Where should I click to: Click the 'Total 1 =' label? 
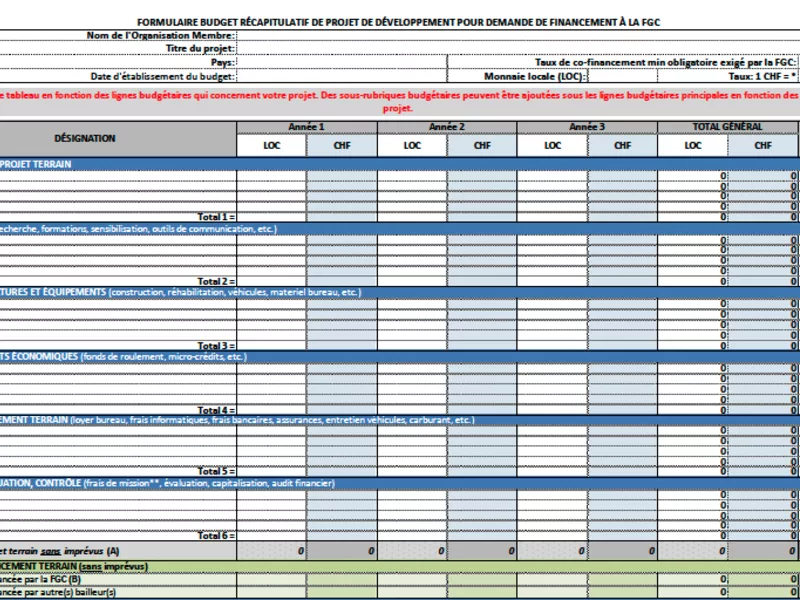[x=216, y=217]
